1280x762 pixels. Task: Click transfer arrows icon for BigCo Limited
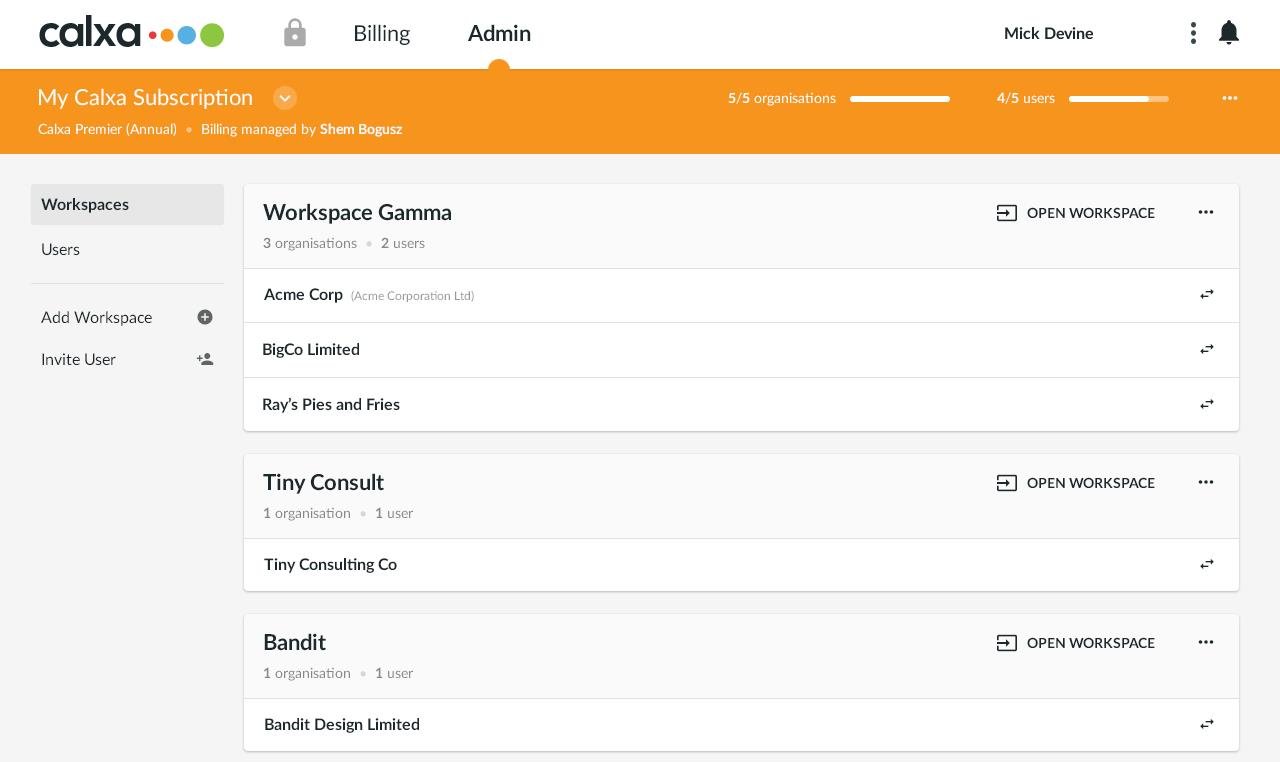click(1207, 350)
